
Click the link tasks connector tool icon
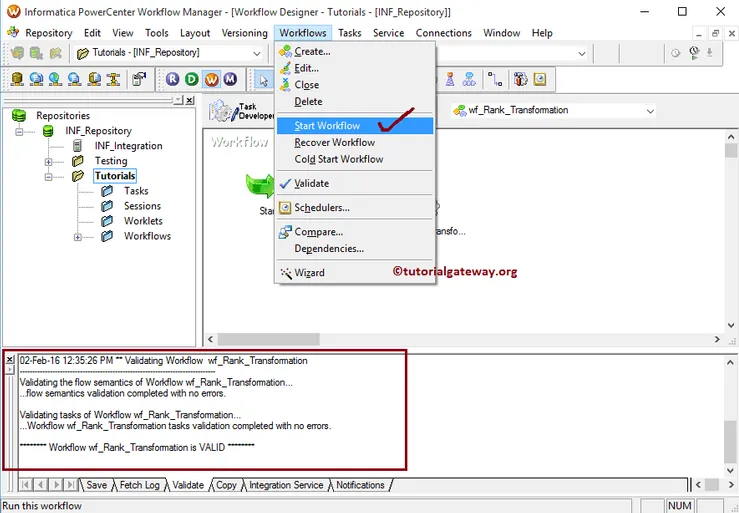pyautogui.click(x=495, y=79)
